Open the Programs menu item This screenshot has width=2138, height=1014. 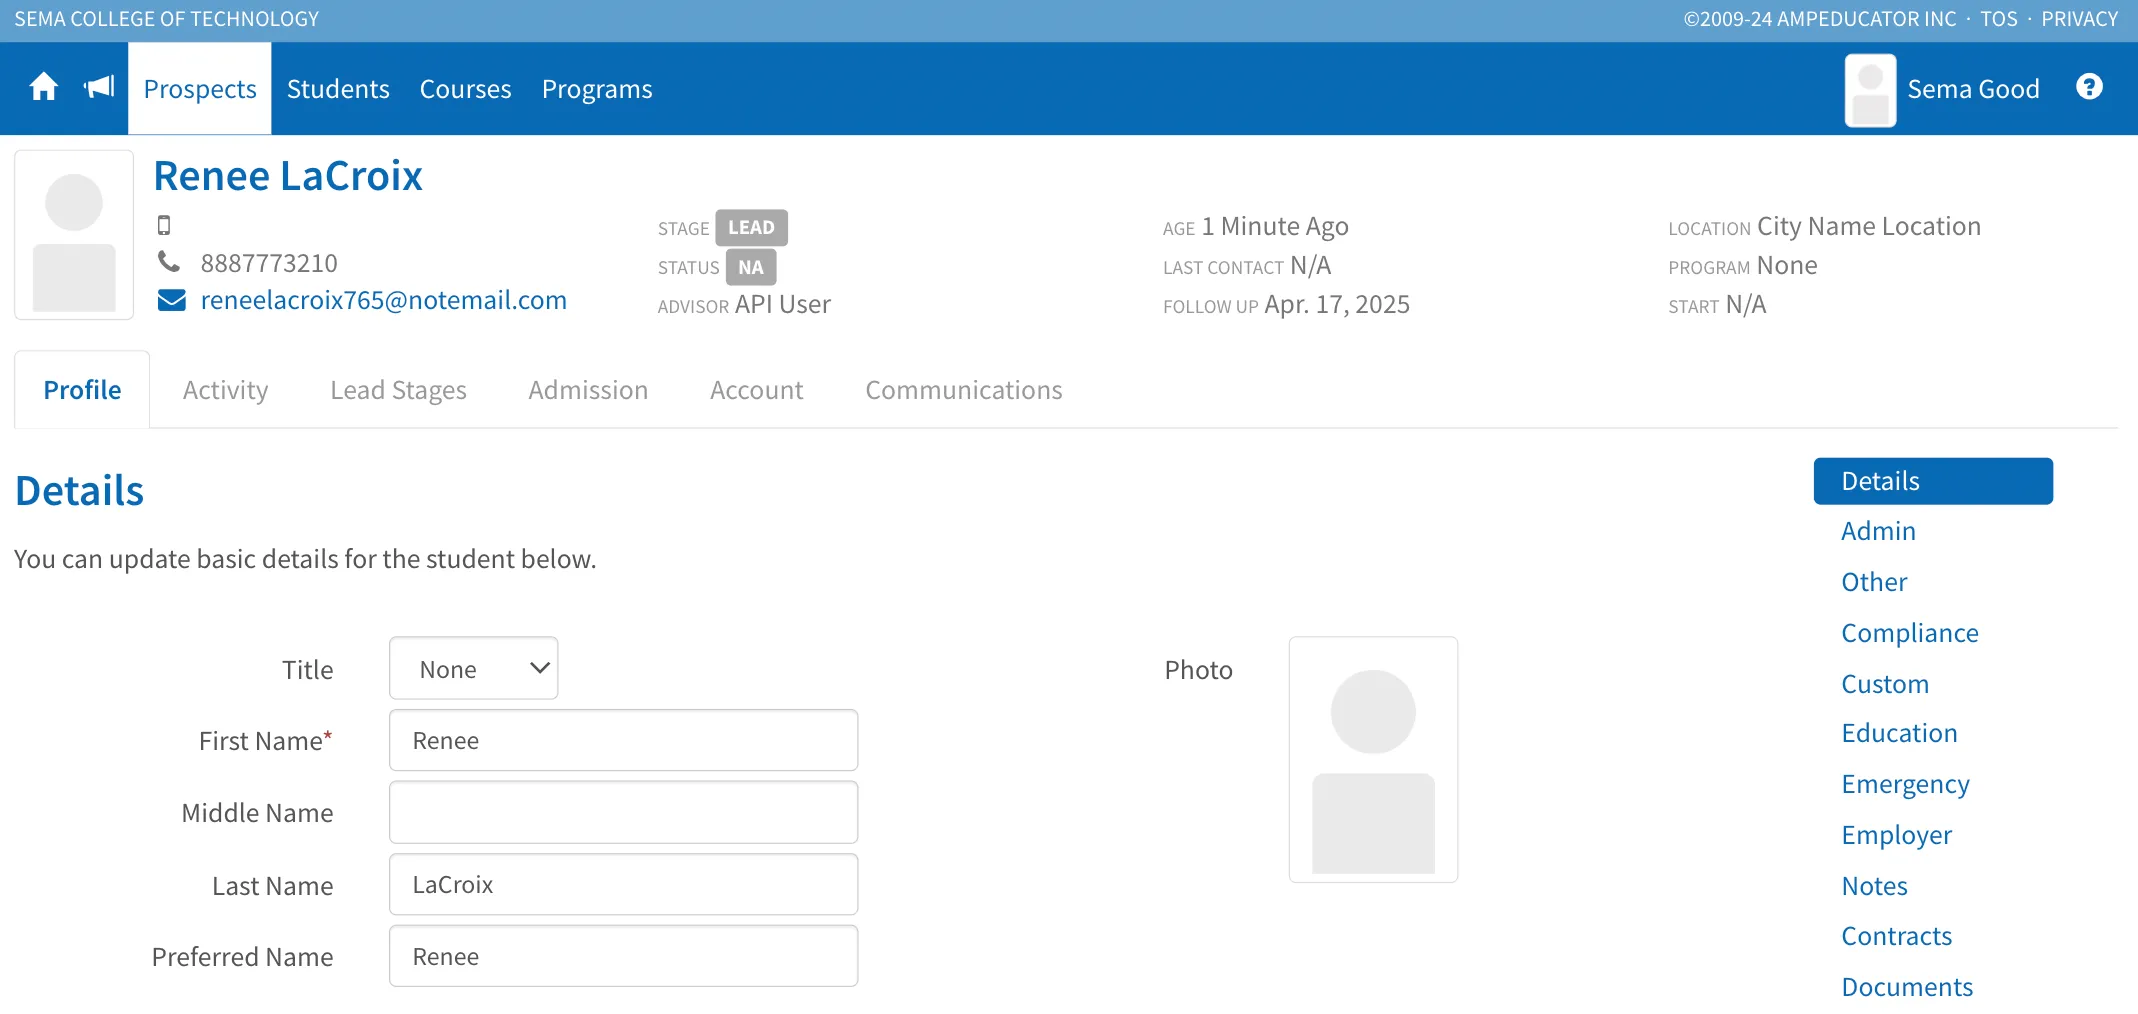tap(597, 89)
